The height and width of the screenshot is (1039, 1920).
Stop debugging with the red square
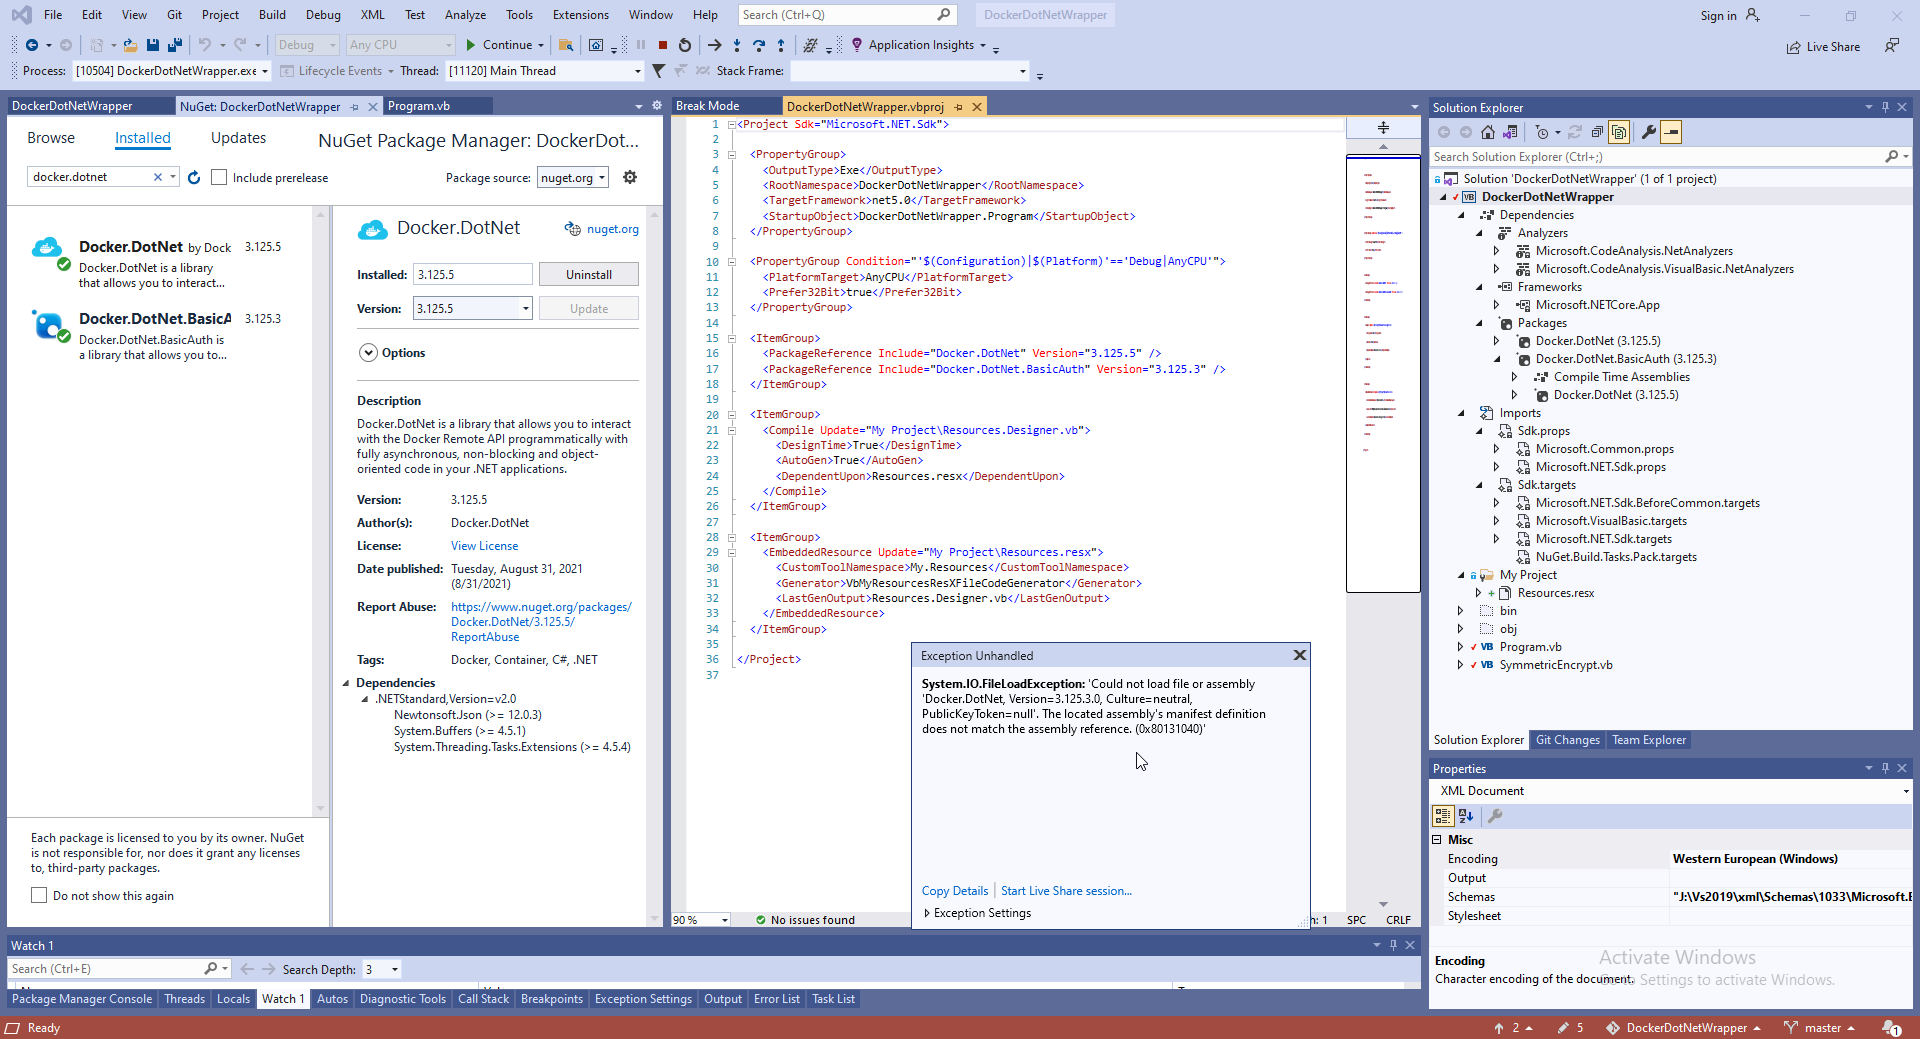(x=663, y=45)
